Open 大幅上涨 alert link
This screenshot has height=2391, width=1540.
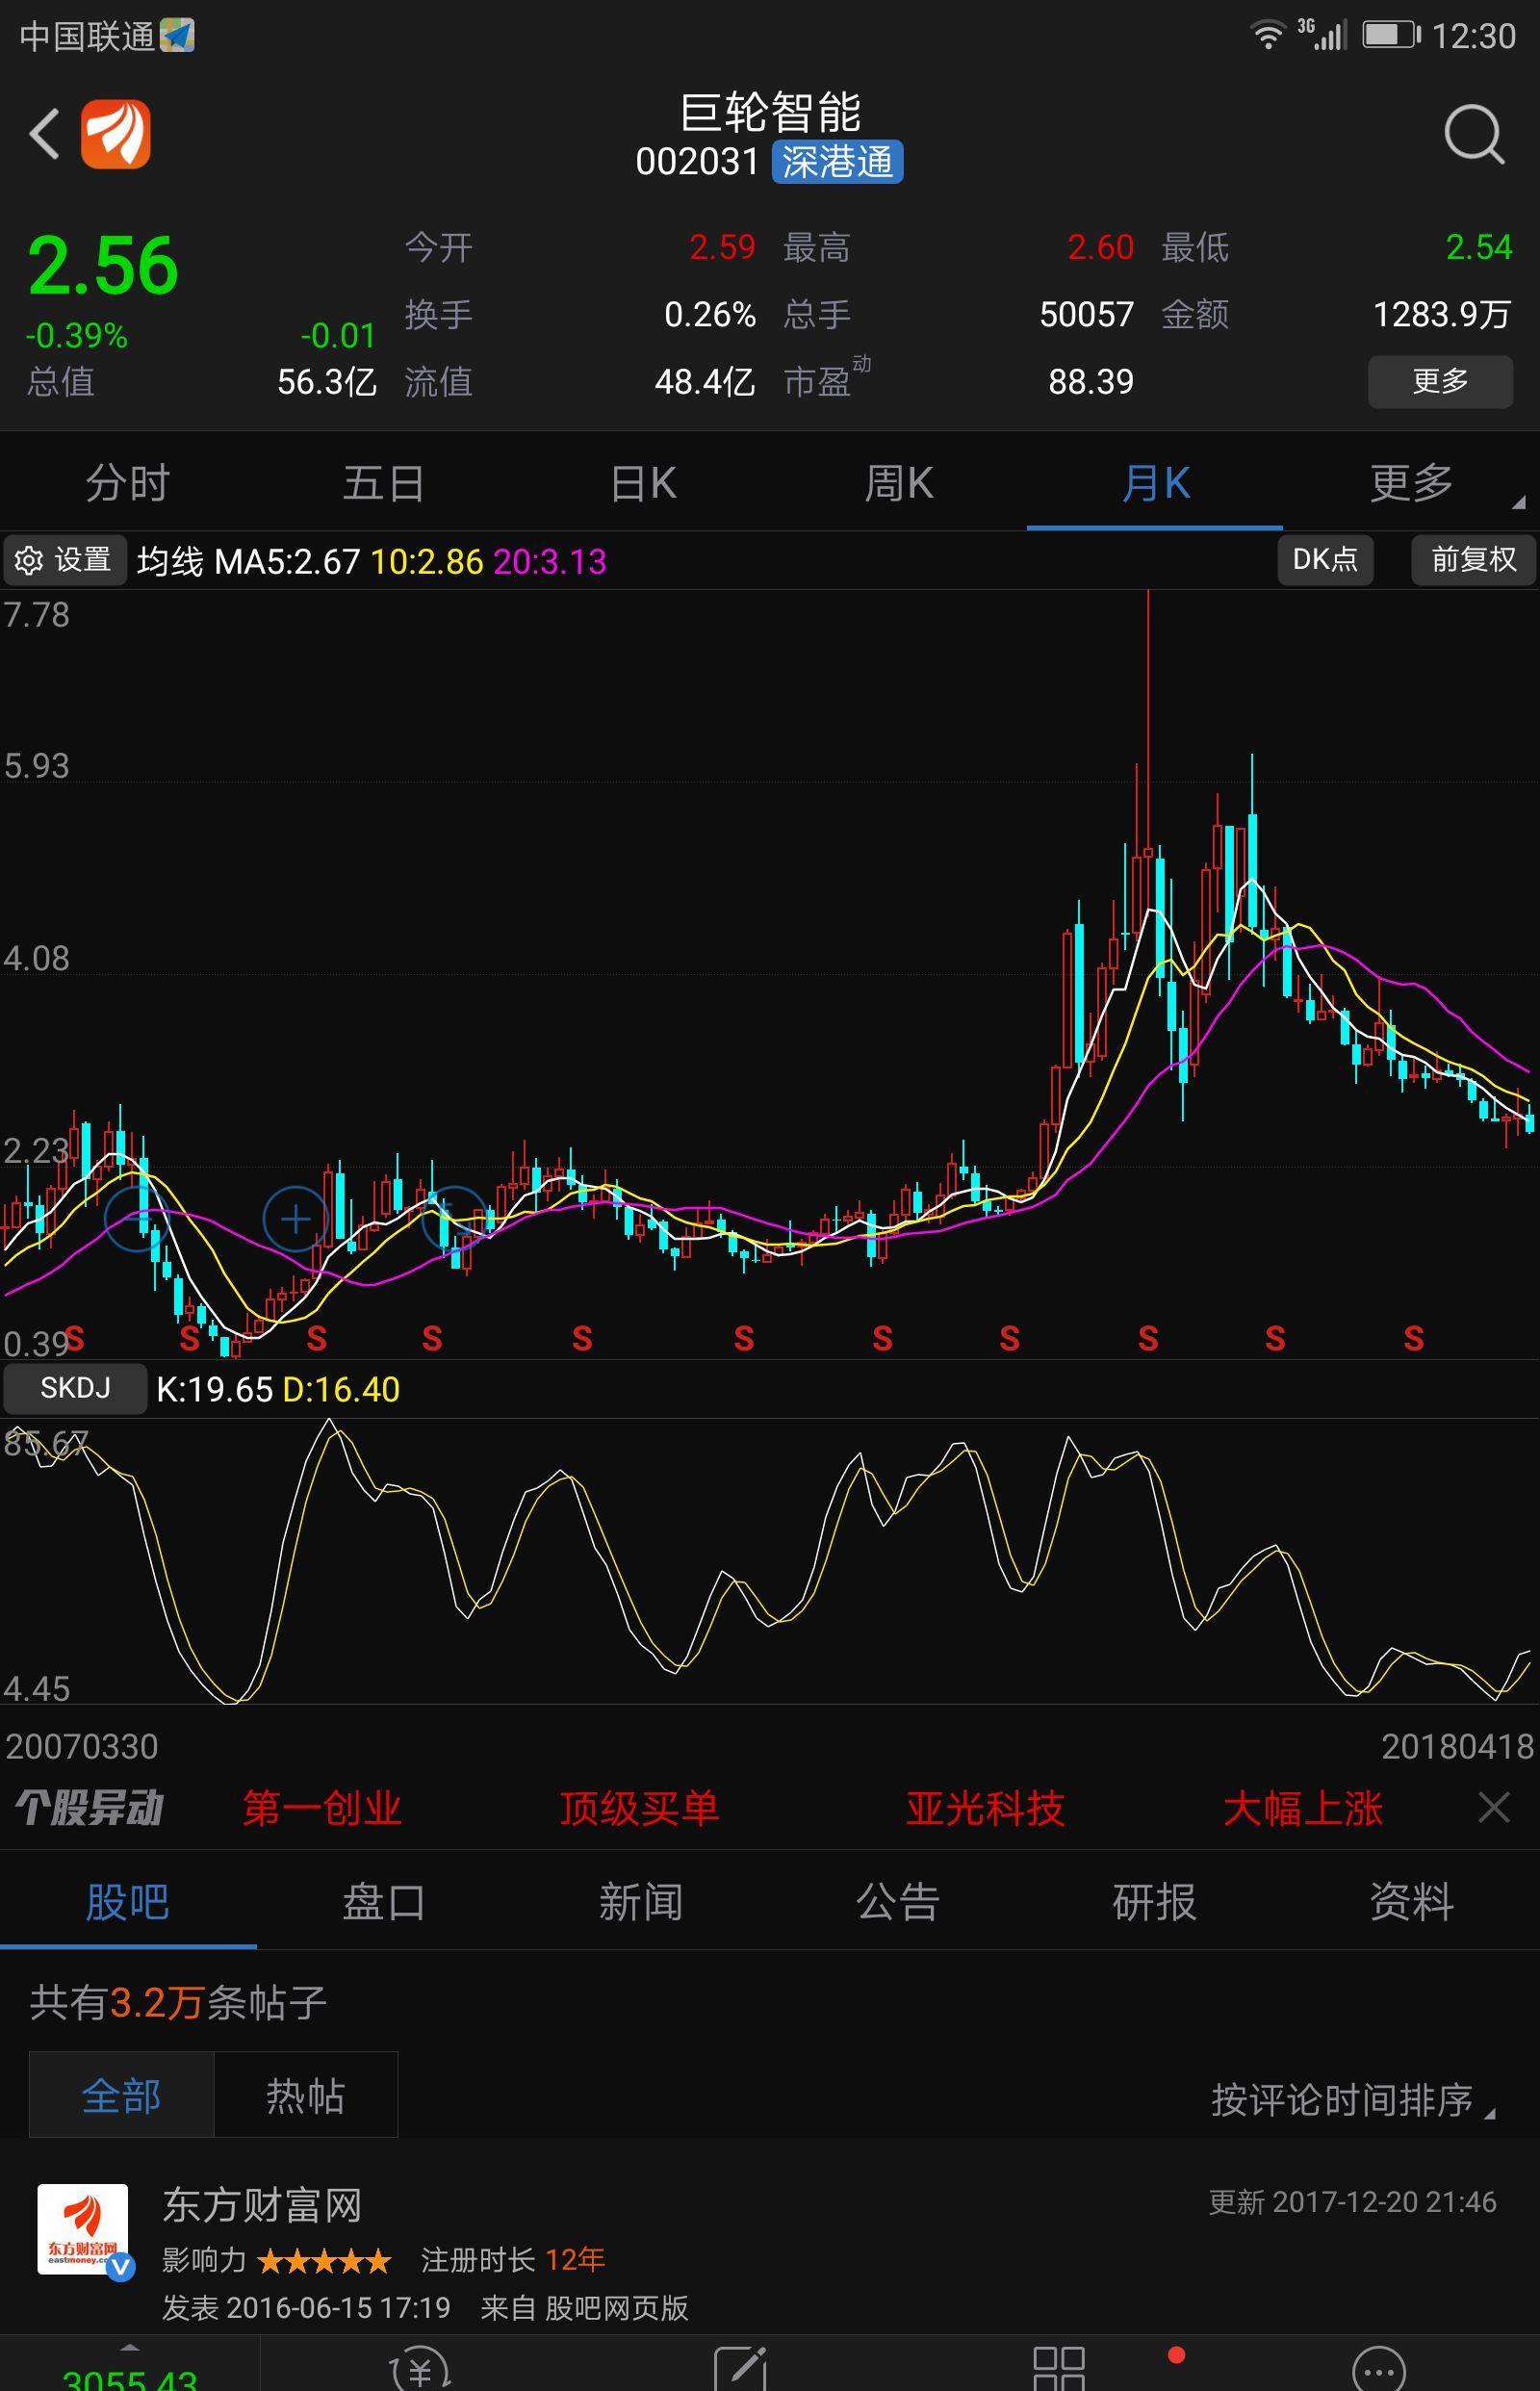click(x=1302, y=1808)
